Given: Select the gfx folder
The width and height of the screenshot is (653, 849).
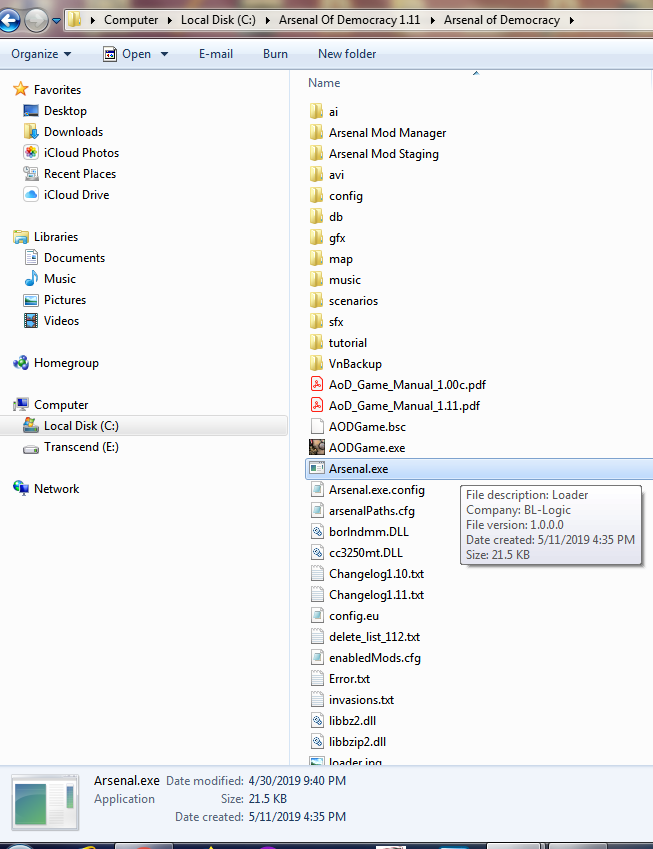Looking at the screenshot, I should [x=328, y=238].
